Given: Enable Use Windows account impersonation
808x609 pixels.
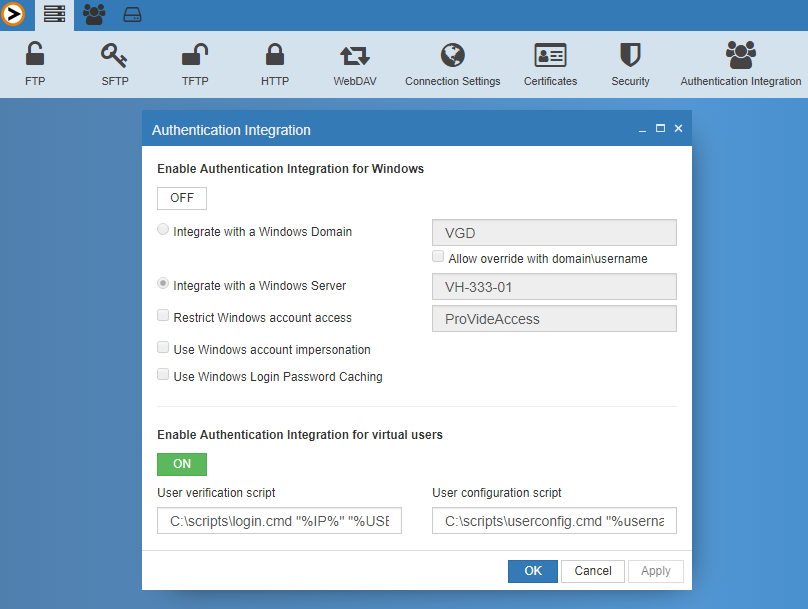Looking at the screenshot, I should (163, 347).
